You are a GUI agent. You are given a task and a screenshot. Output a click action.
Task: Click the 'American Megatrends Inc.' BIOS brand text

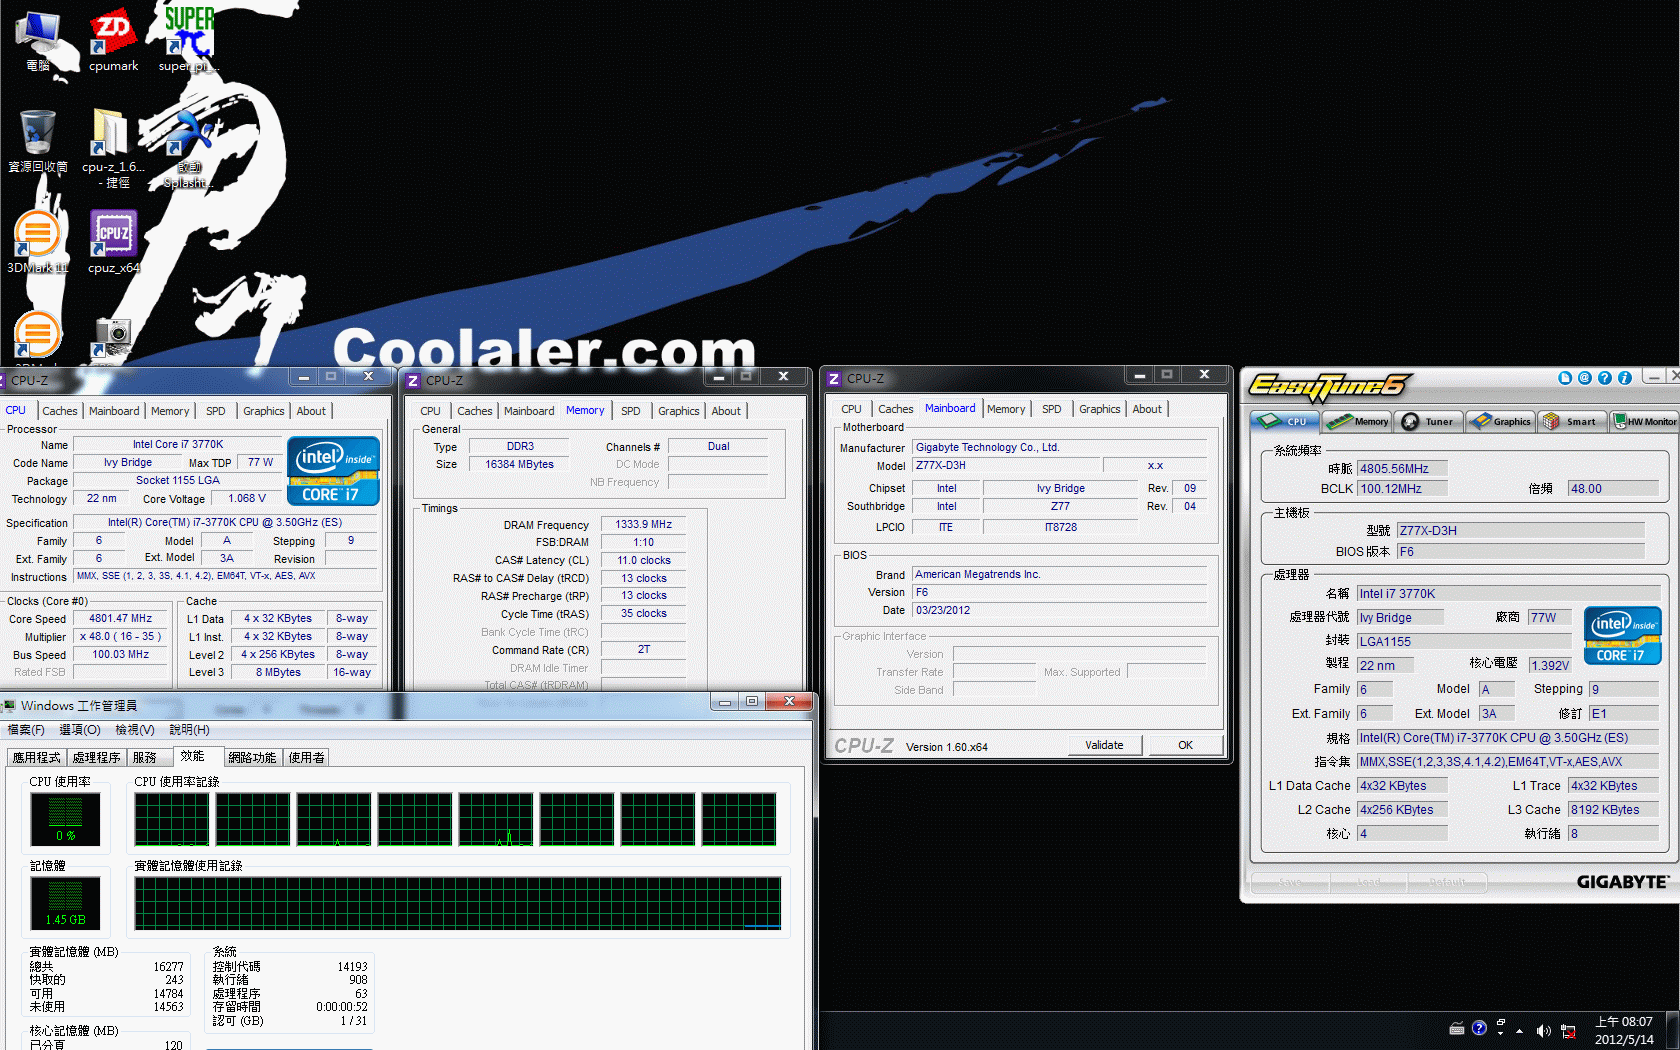point(977,575)
